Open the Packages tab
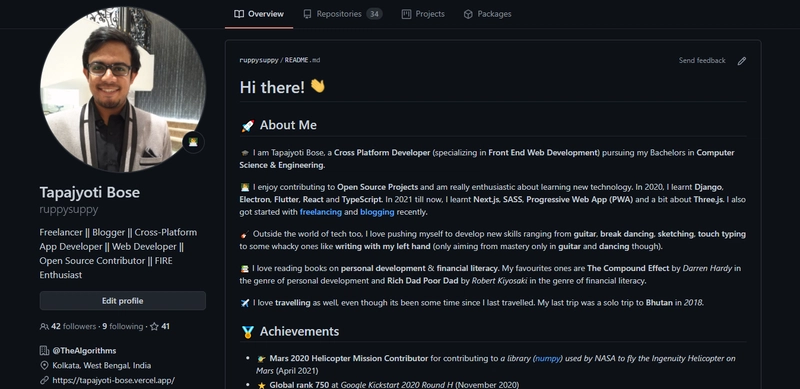This screenshot has width=800, height=389. click(x=487, y=14)
